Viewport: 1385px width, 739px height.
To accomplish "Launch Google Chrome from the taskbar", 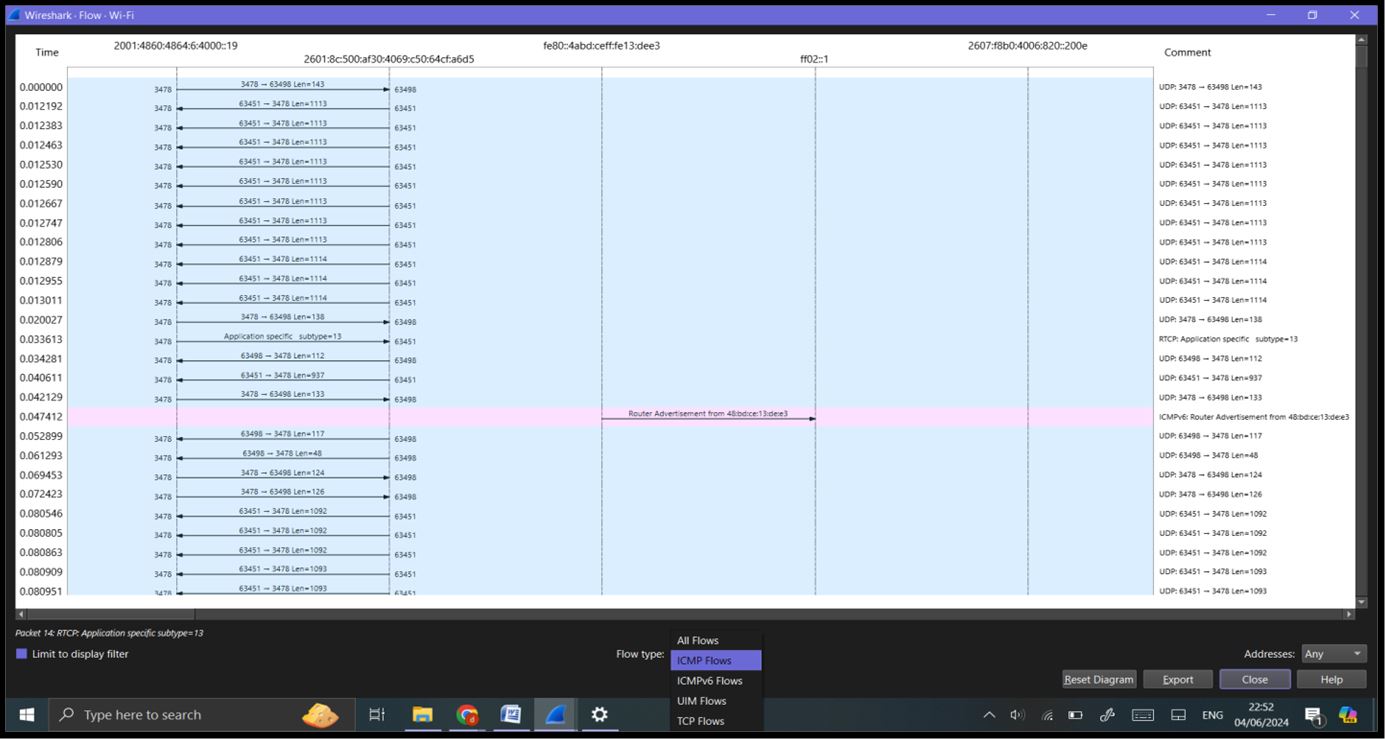I will [x=465, y=714].
